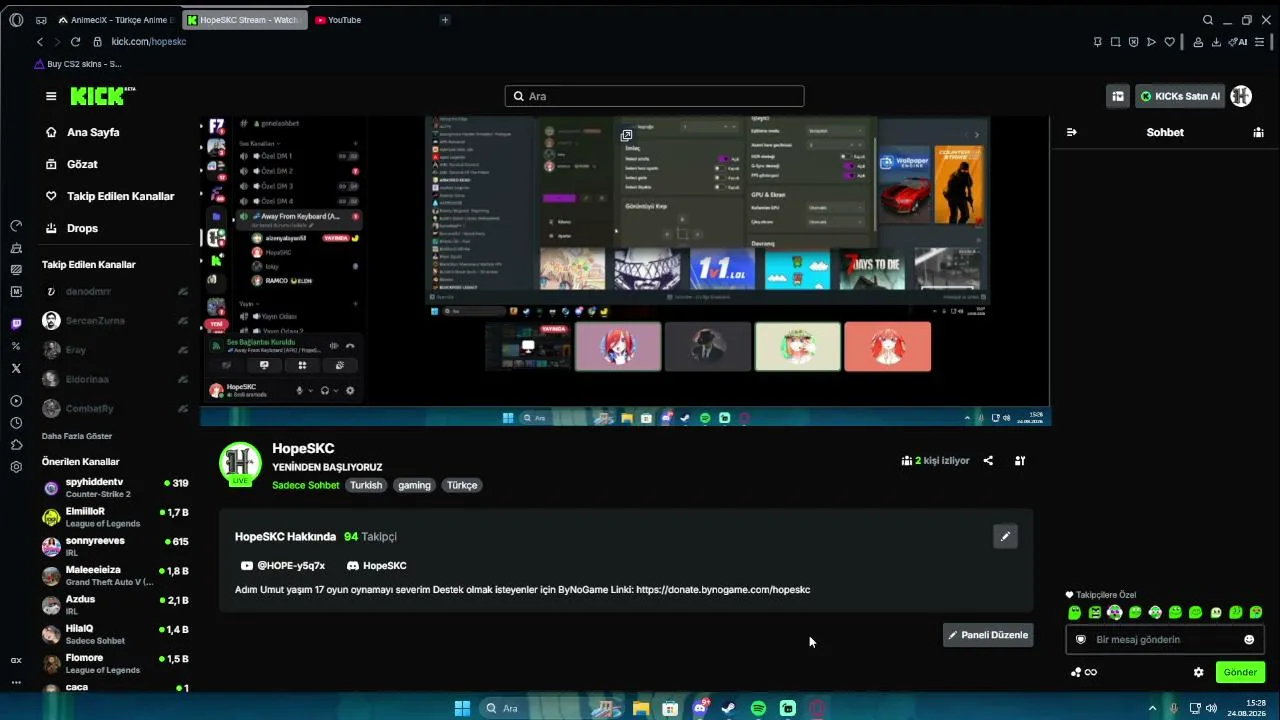The image size is (1280, 720).
Task: Open the browser downloads icon
Action: [x=1216, y=42]
